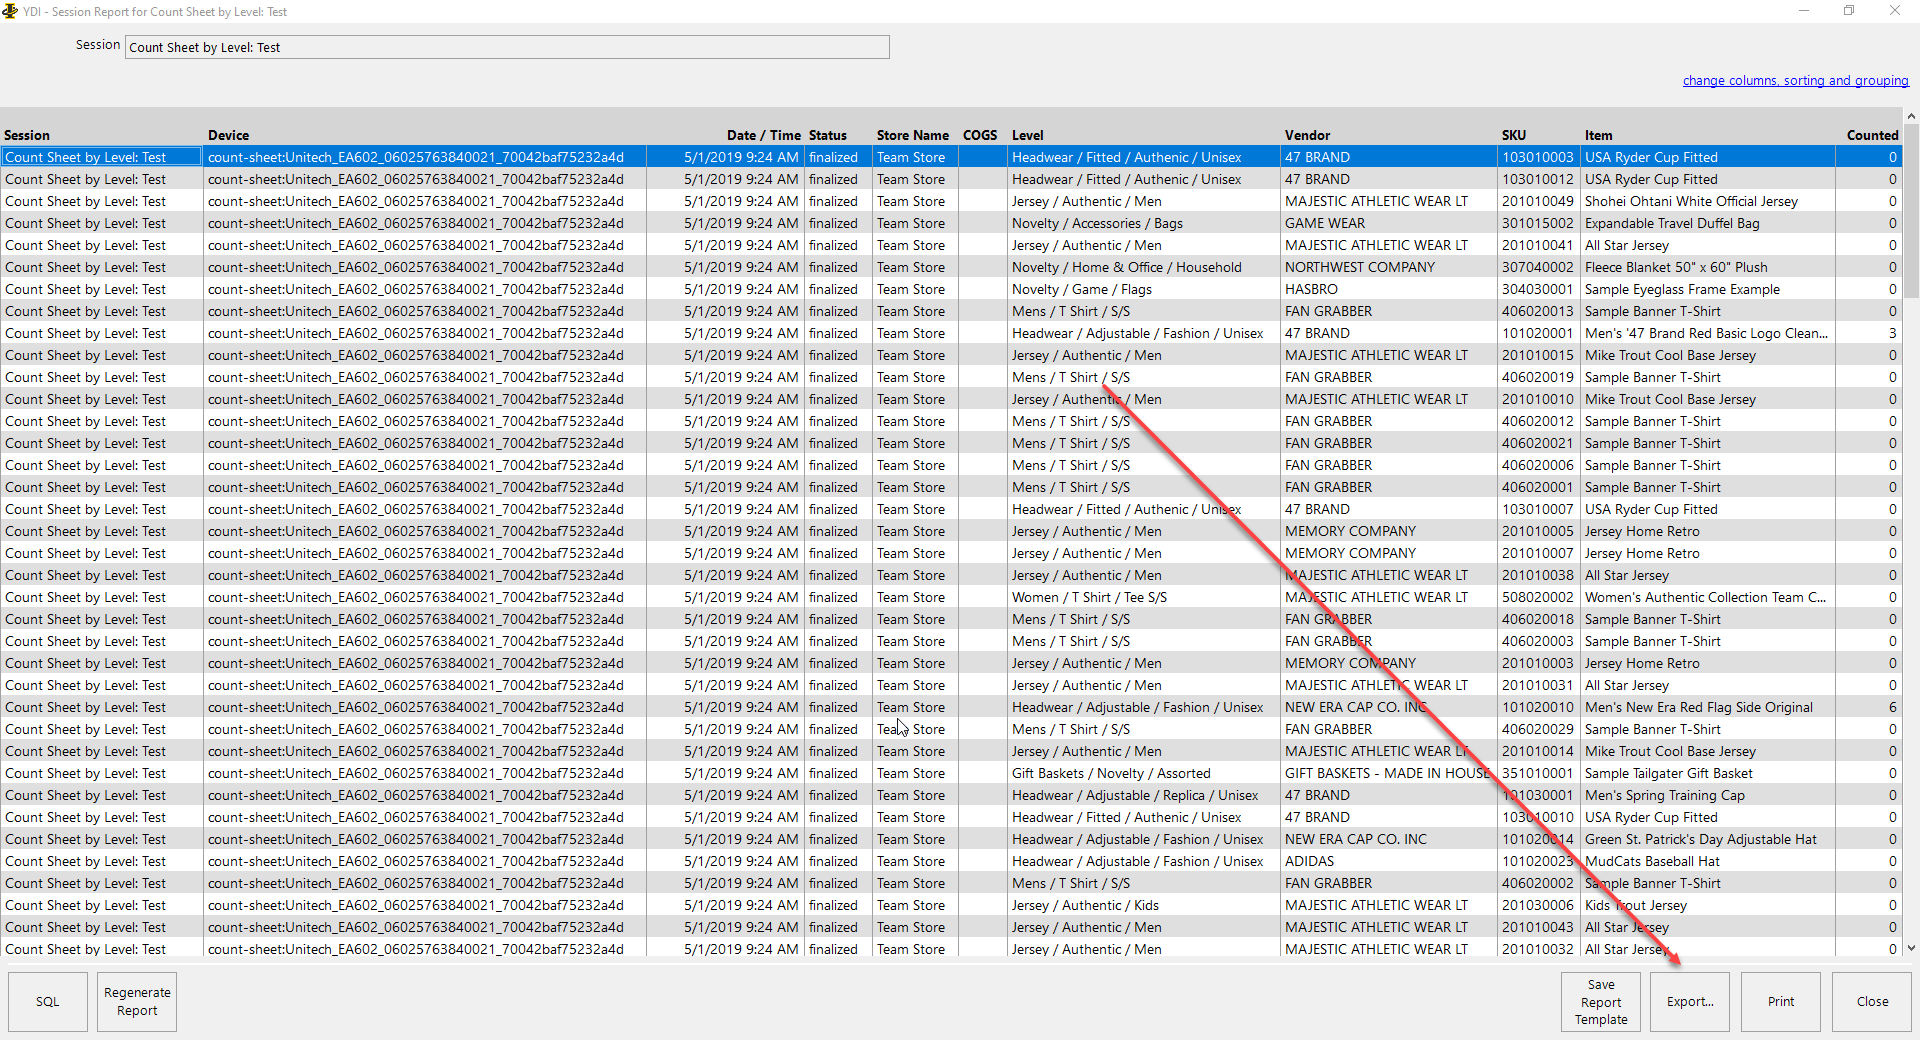
Task: Click SKU 201010031 cell
Action: pos(1537,685)
